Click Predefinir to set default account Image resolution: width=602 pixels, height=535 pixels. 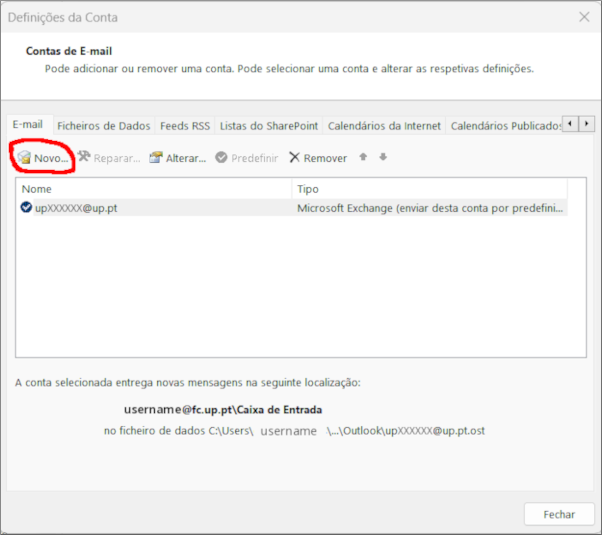point(246,158)
